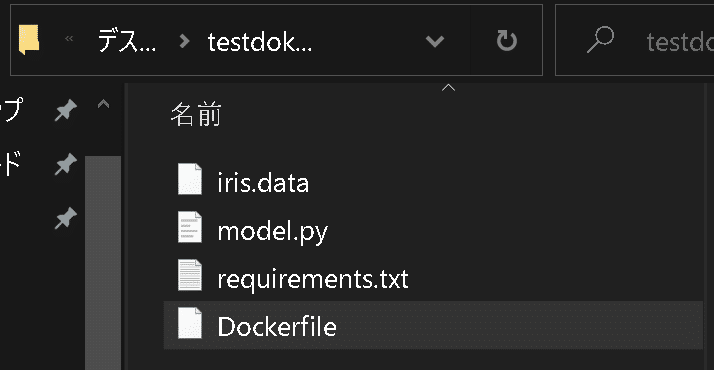
Task: Click the refresh button in address bar
Action: 506,41
